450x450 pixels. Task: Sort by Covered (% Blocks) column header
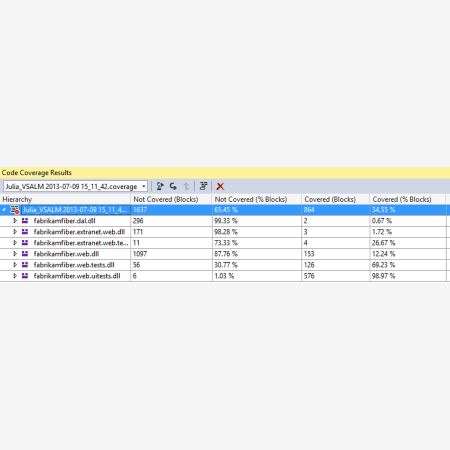coord(408,199)
